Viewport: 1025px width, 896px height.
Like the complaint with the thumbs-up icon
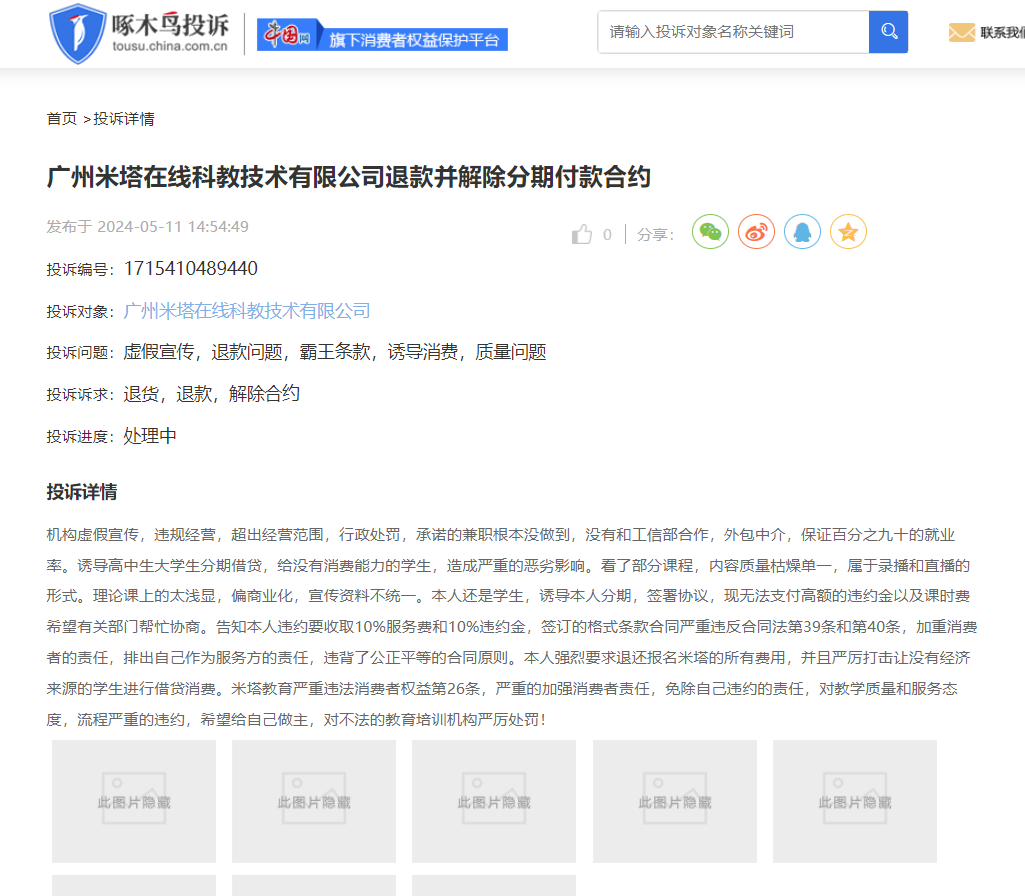(582, 234)
